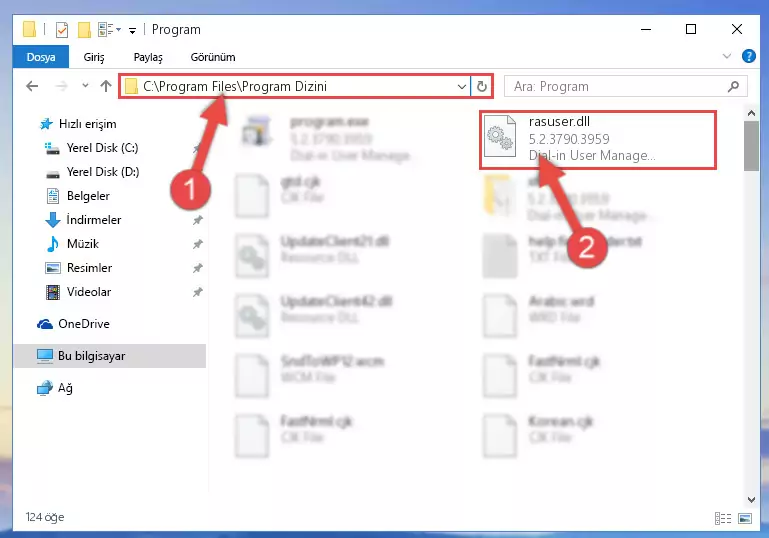Click the Yerel Disk (D:) drive icon

[52, 173]
